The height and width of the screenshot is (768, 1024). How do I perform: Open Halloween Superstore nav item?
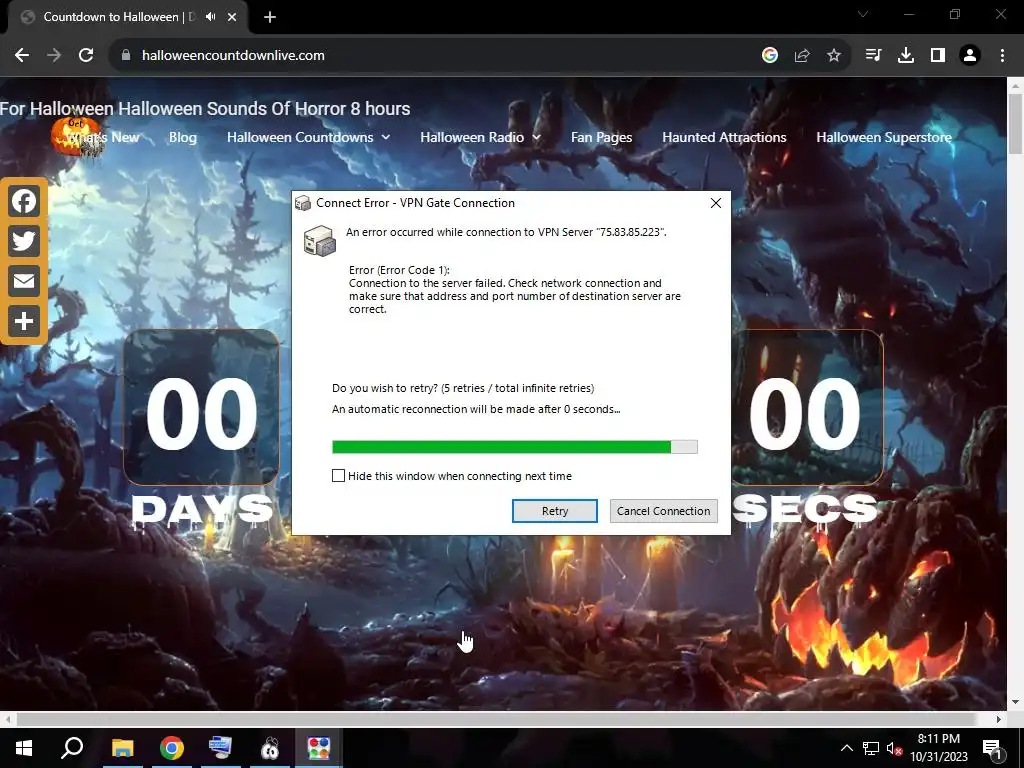pyautogui.click(x=884, y=137)
